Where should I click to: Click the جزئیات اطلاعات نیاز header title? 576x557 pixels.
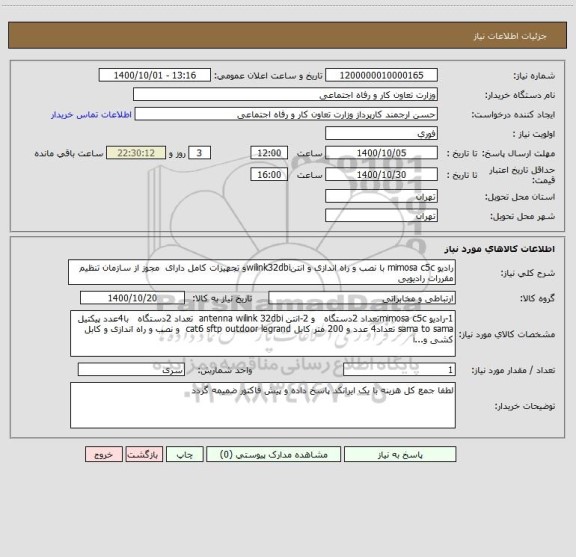tap(510, 36)
